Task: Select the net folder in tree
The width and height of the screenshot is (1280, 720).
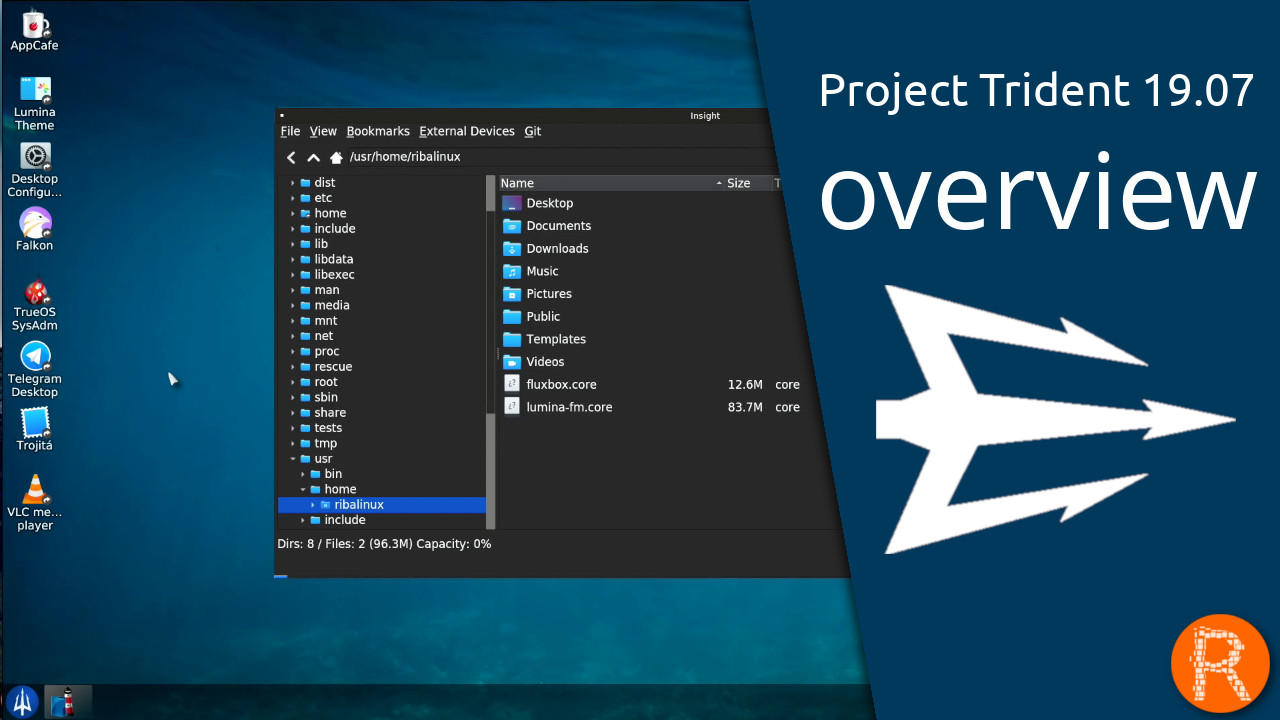Action: tap(324, 336)
